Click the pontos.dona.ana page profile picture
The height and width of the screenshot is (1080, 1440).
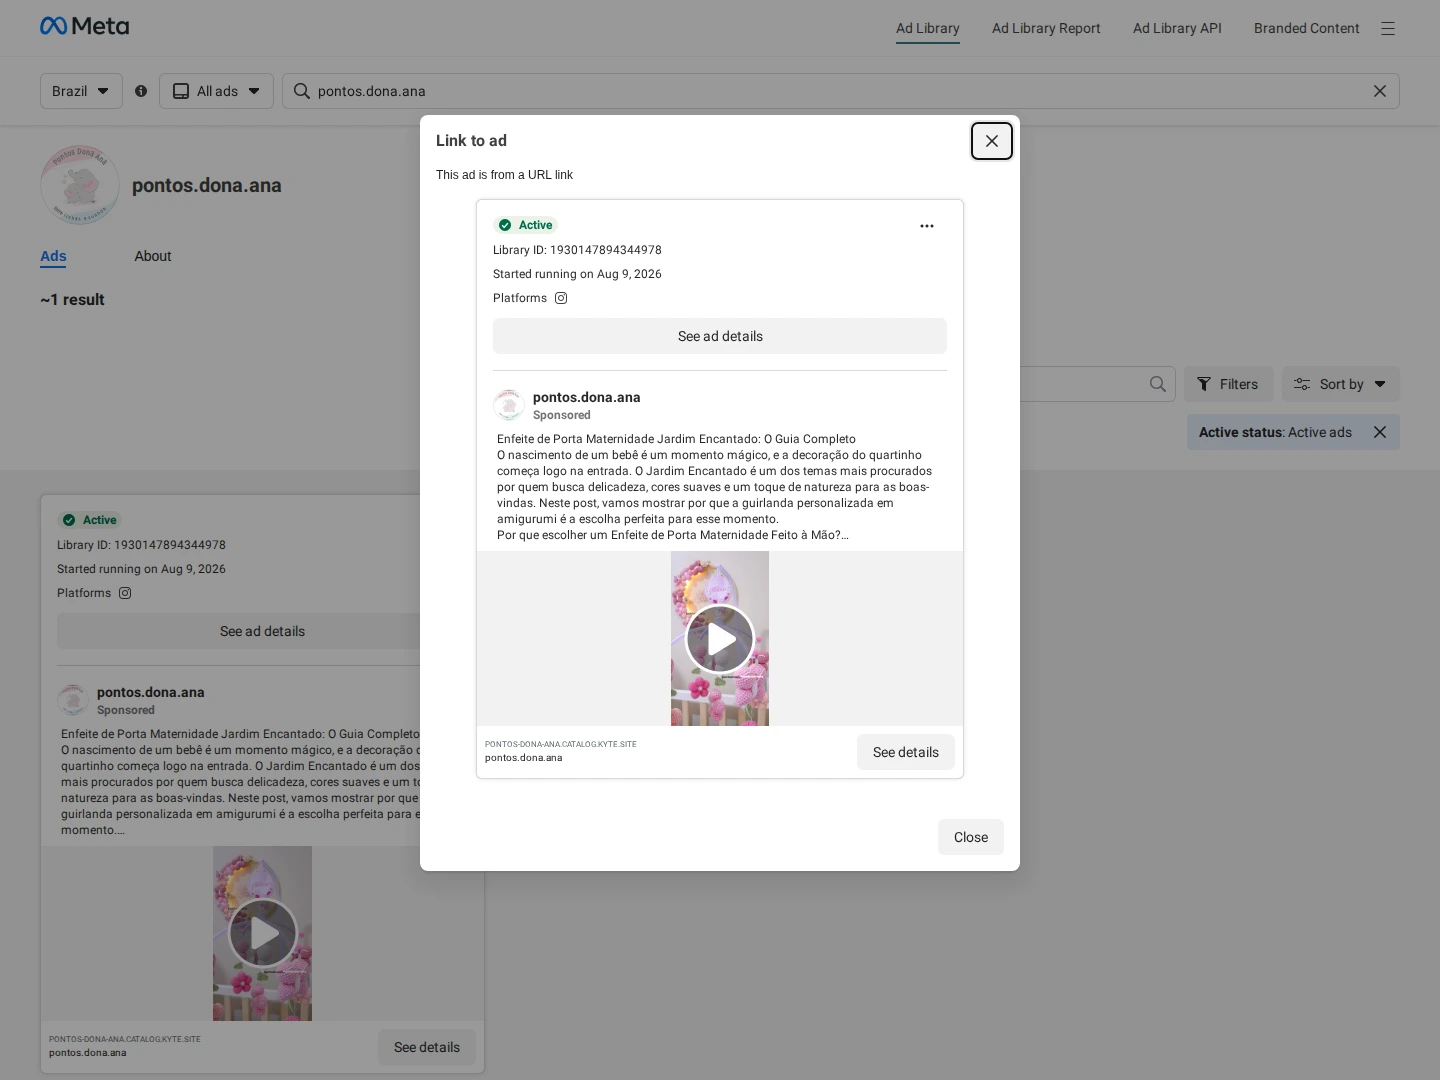click(80, 185)
